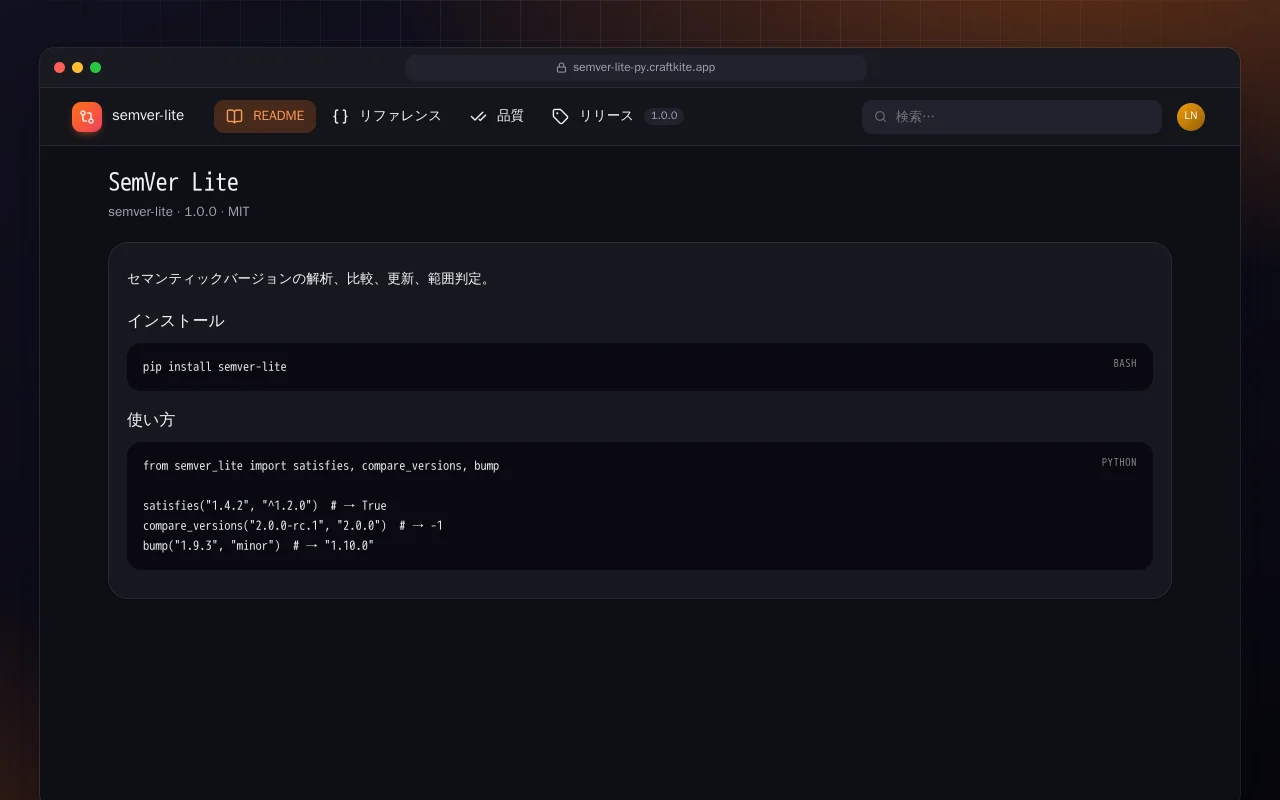The height and width of the screenshot is (800, 1280).
Task: Click the 1.0.0 version badge
Action: pyautogui.click(x=664, y=116)
